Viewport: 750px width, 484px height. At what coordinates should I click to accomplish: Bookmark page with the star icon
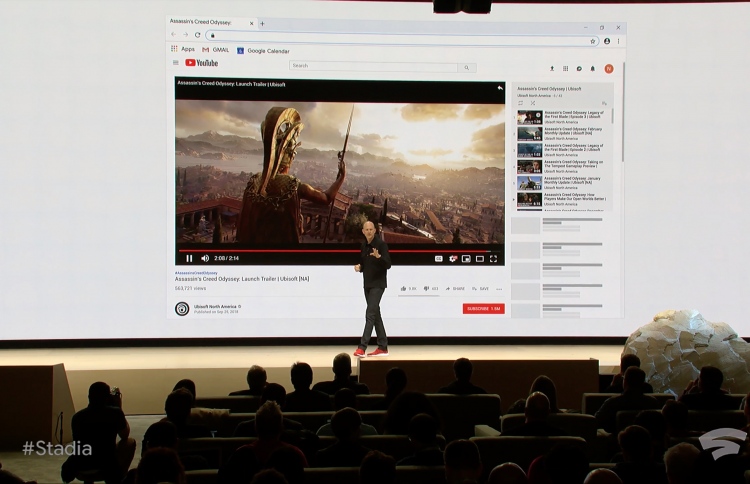click(593, 41)
